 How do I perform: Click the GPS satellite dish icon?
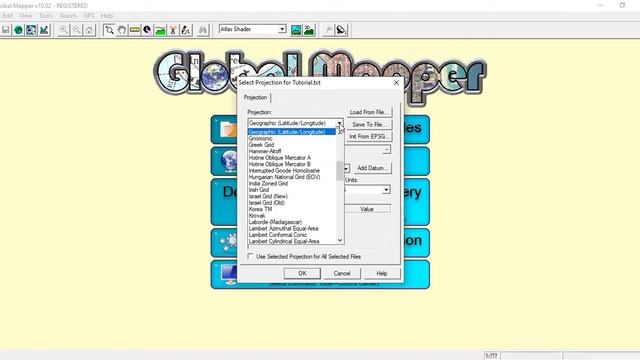tap(342, 30)
